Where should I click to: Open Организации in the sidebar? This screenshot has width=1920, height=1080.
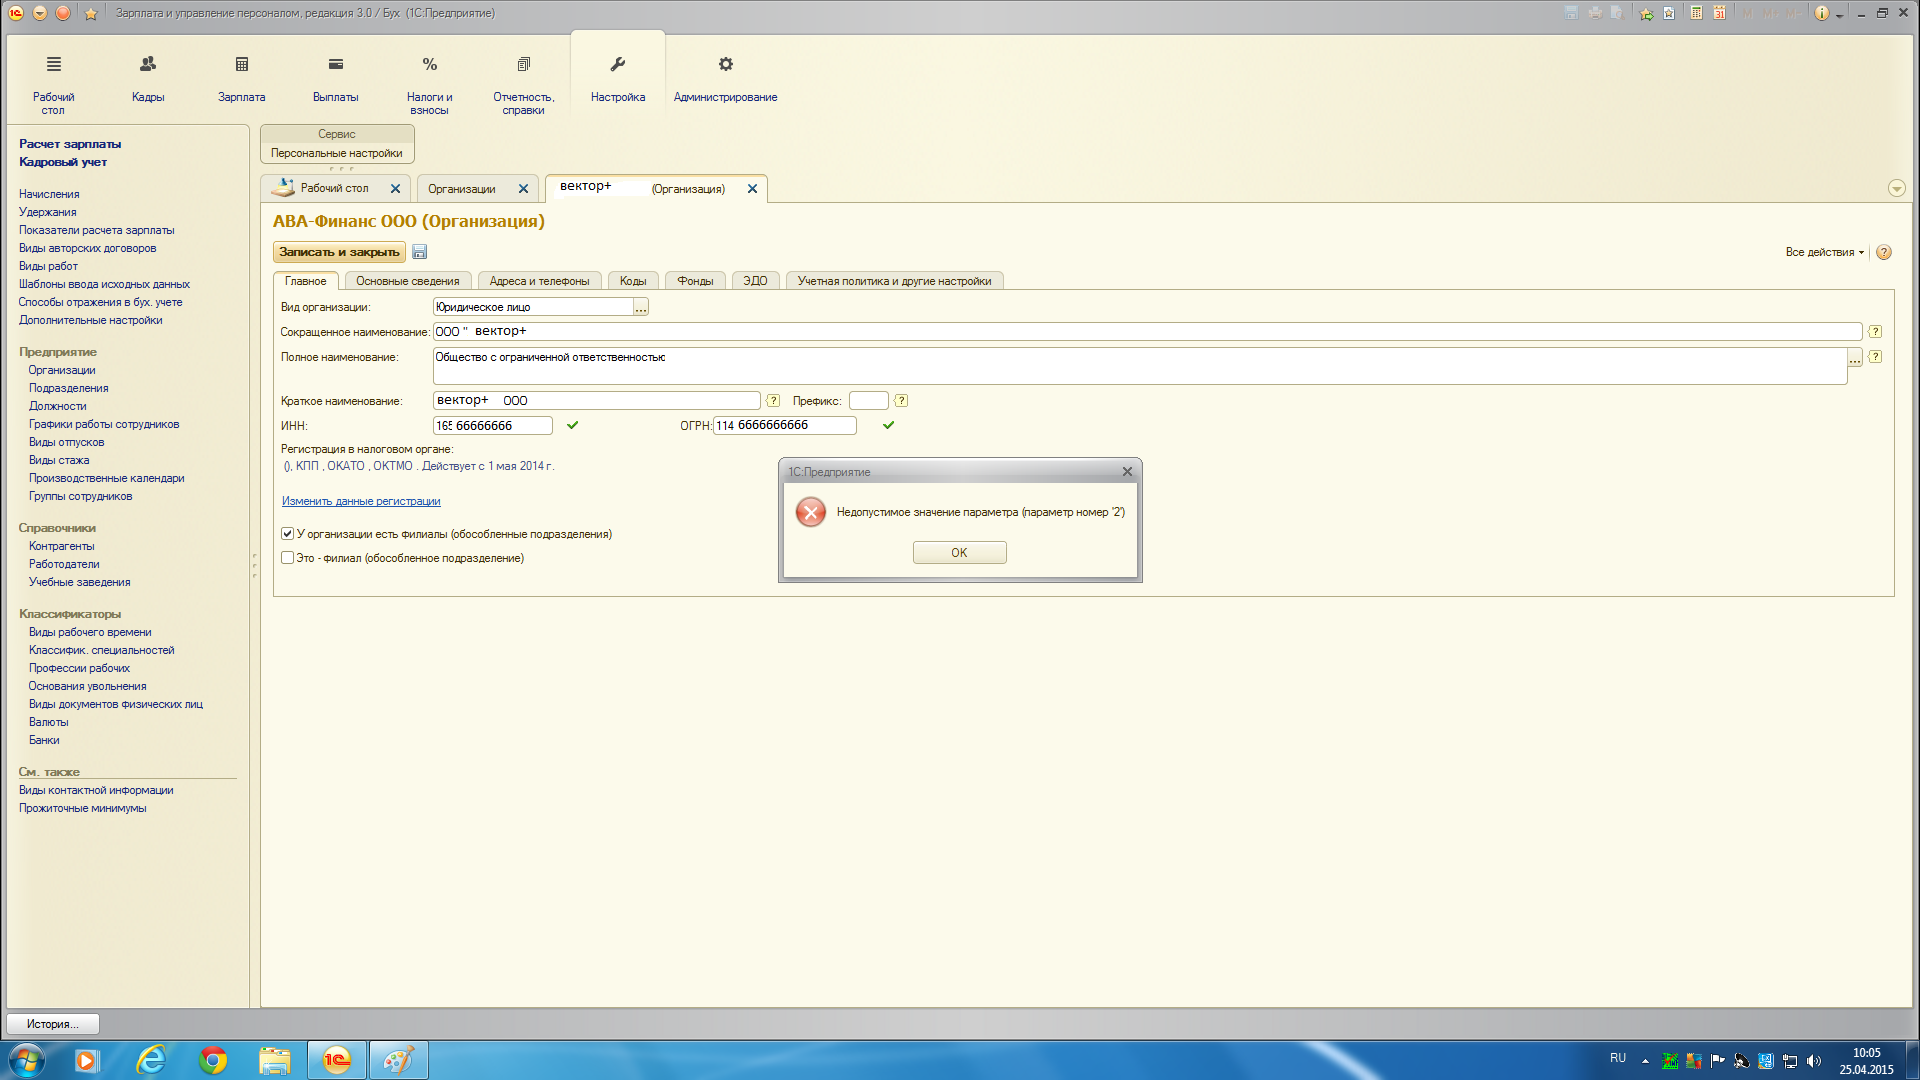(x=62, y=370)
